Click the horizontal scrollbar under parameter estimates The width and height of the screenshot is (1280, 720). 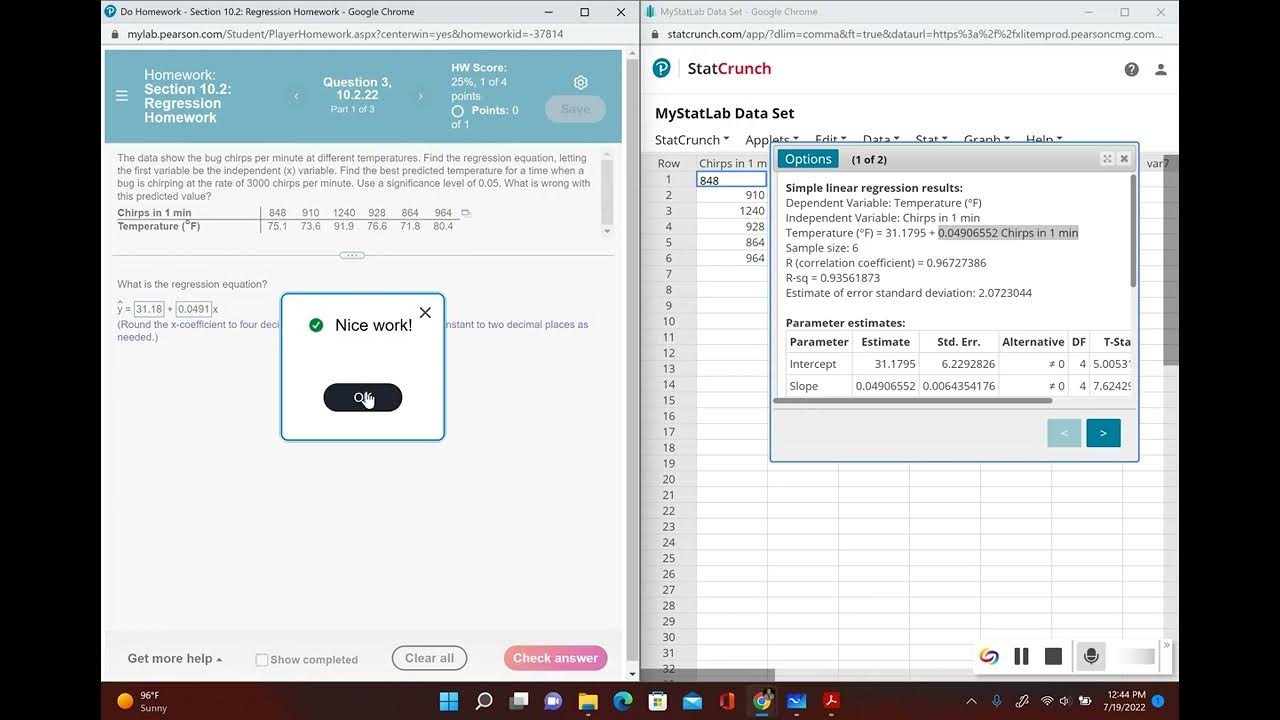(914, 401)
